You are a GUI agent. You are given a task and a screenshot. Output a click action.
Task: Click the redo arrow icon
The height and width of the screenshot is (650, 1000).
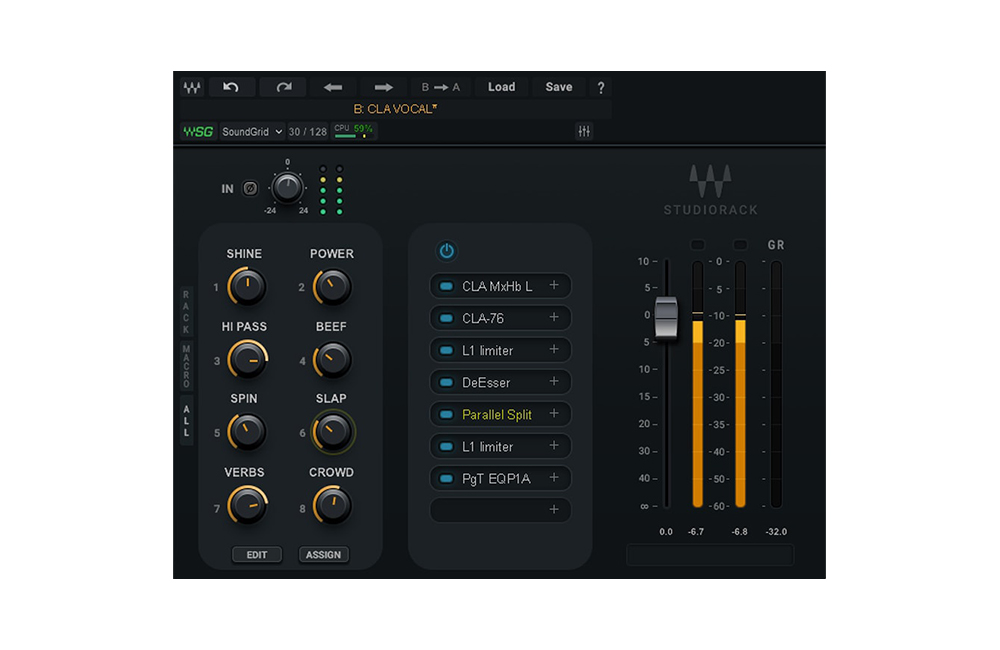pyautogui.click(x=283, y=87)
